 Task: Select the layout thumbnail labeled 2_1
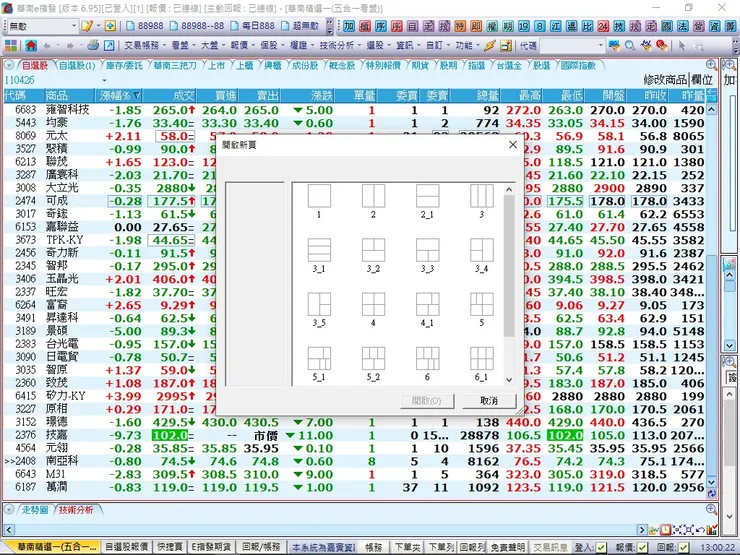[428, 202]
